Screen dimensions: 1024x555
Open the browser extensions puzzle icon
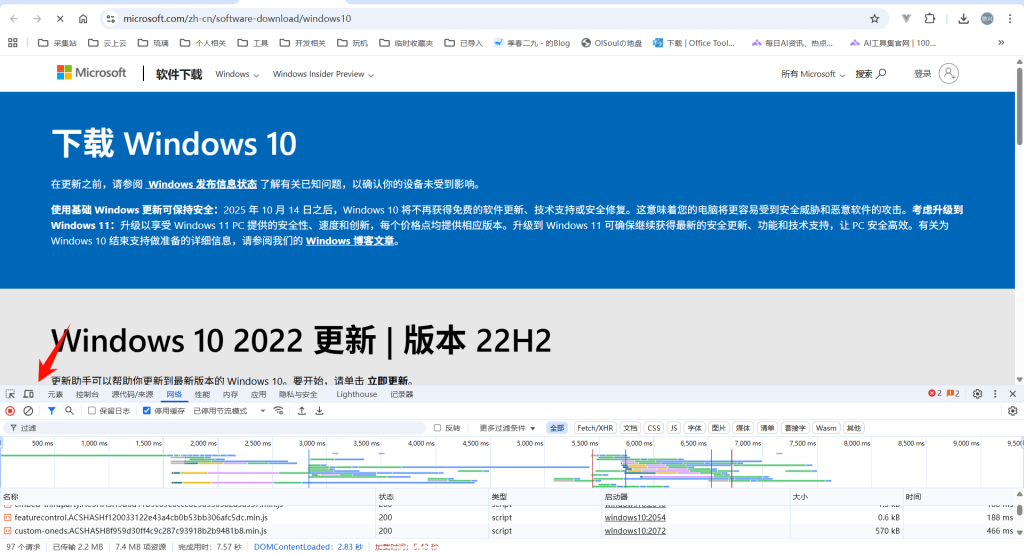[930, 19]
